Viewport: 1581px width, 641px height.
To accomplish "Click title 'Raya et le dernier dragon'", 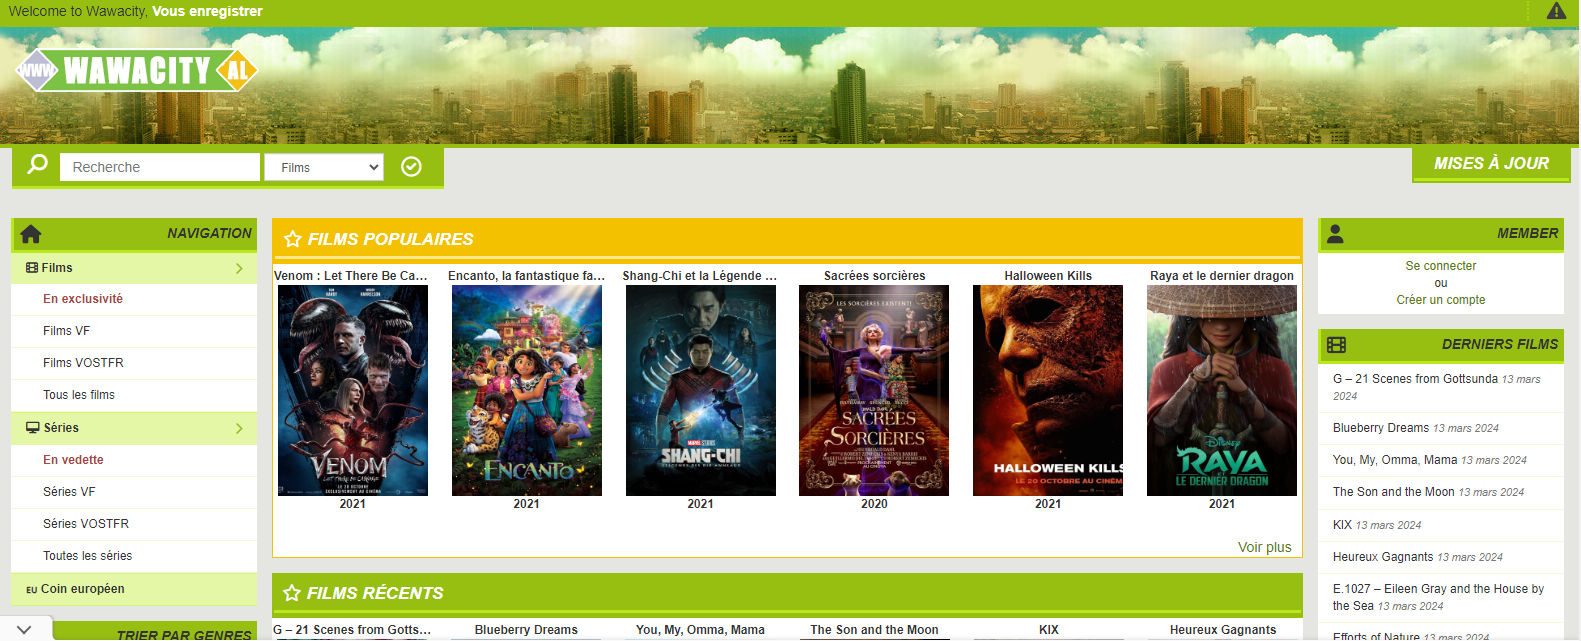I will (1222, 276).
